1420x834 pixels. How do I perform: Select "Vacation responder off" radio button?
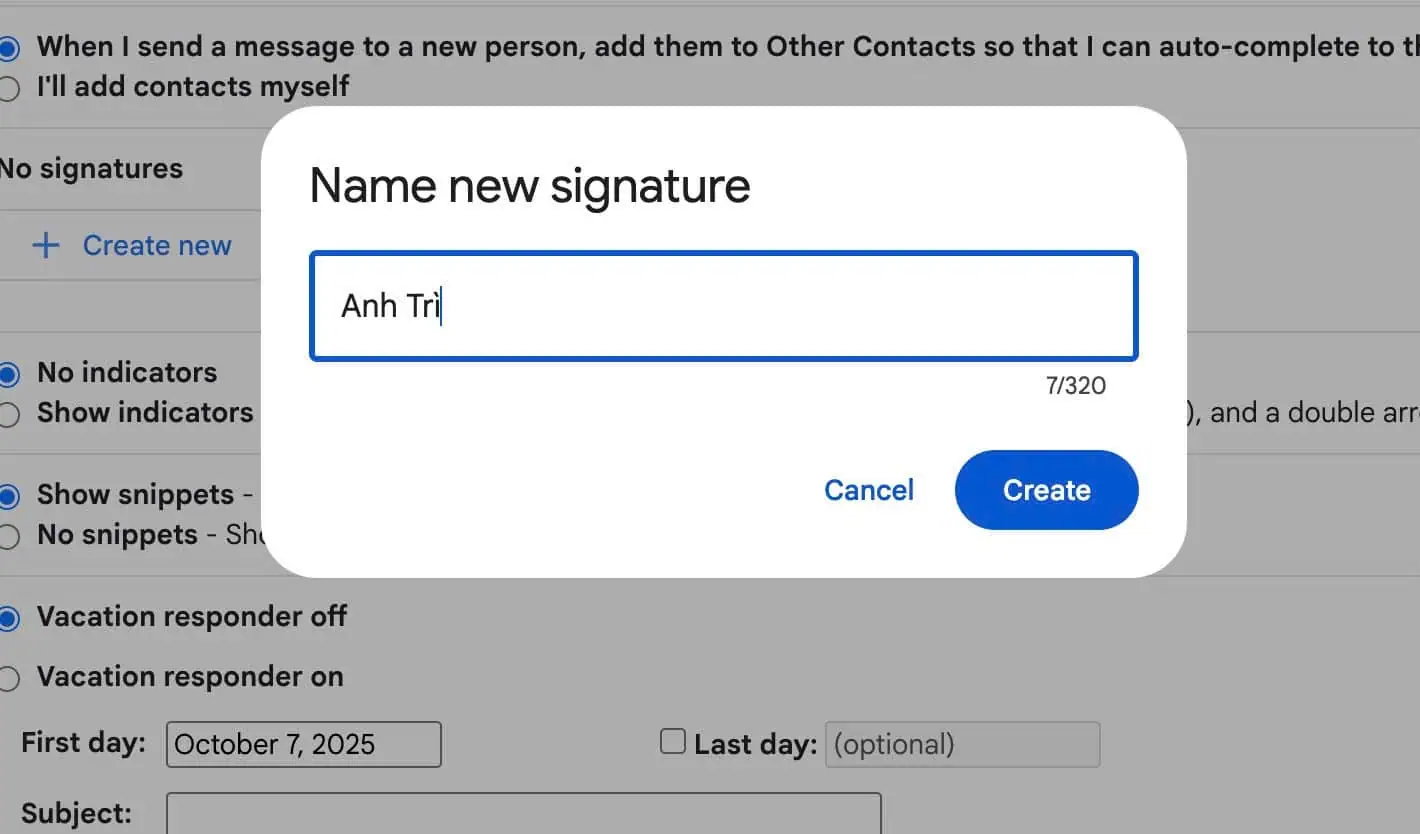point(9,618)
